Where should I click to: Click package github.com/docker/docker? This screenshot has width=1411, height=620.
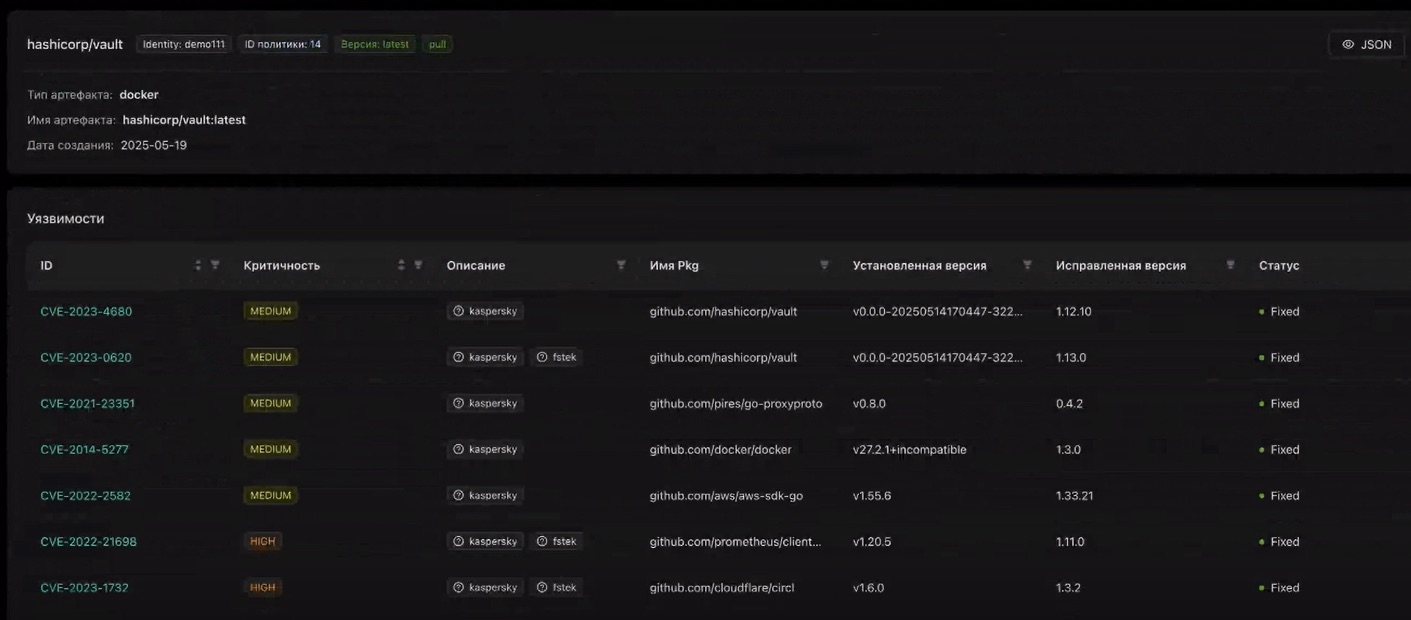coord(720,449)
